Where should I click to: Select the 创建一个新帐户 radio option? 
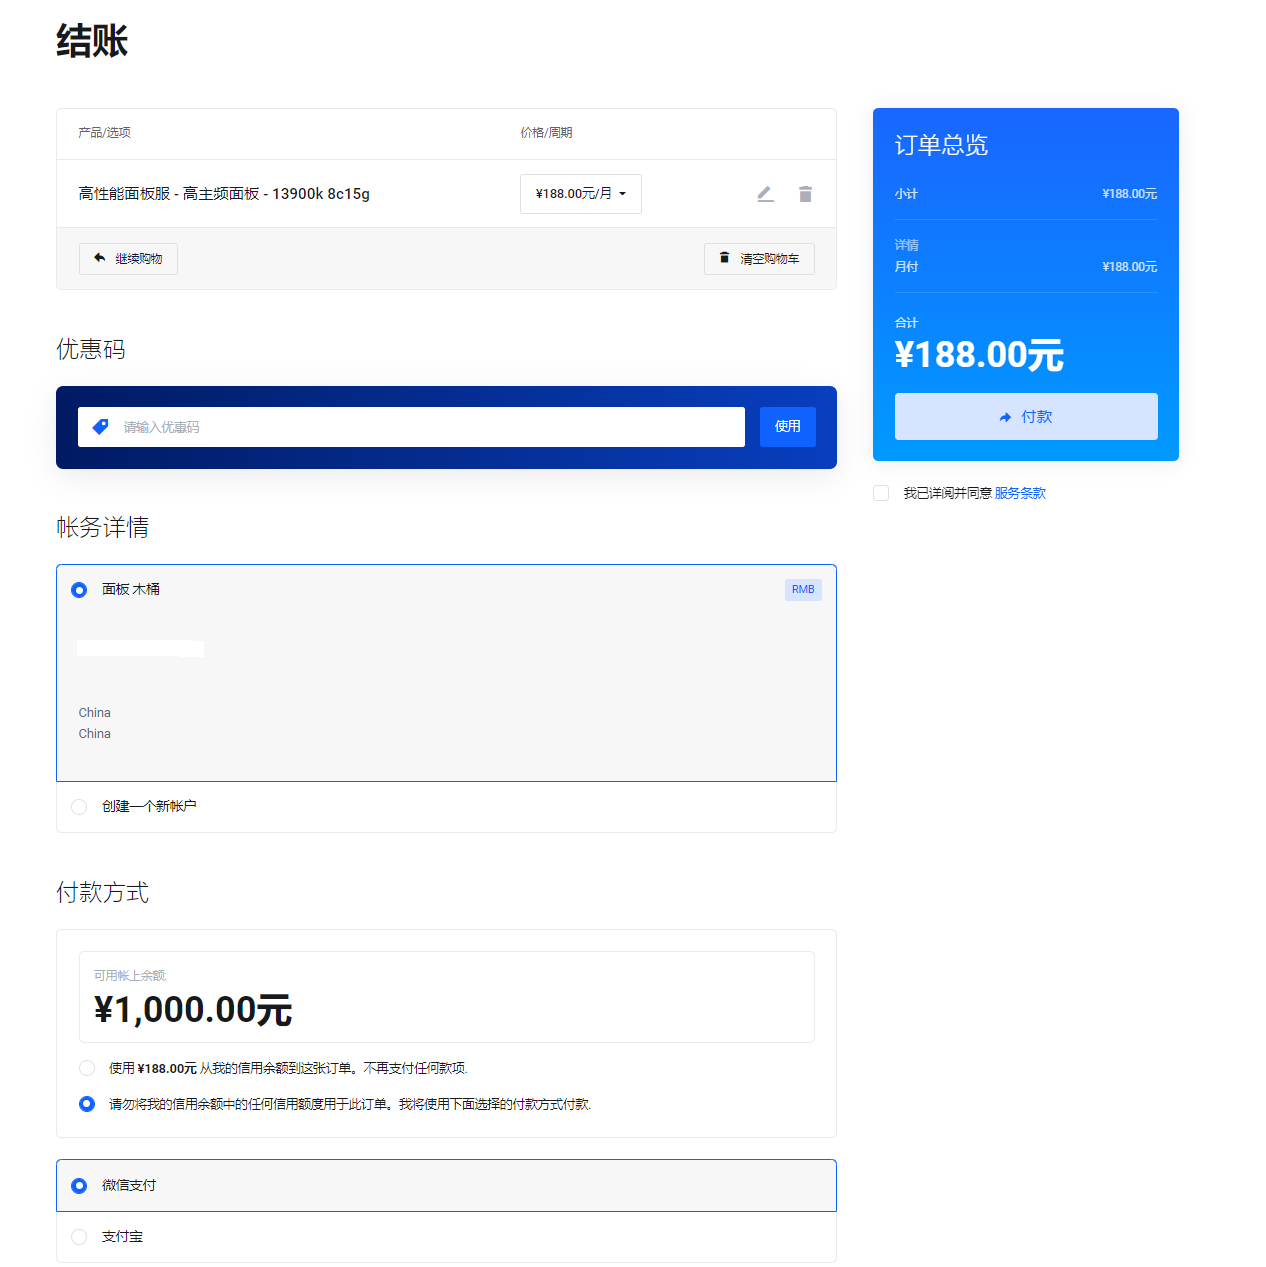point(79,807)
